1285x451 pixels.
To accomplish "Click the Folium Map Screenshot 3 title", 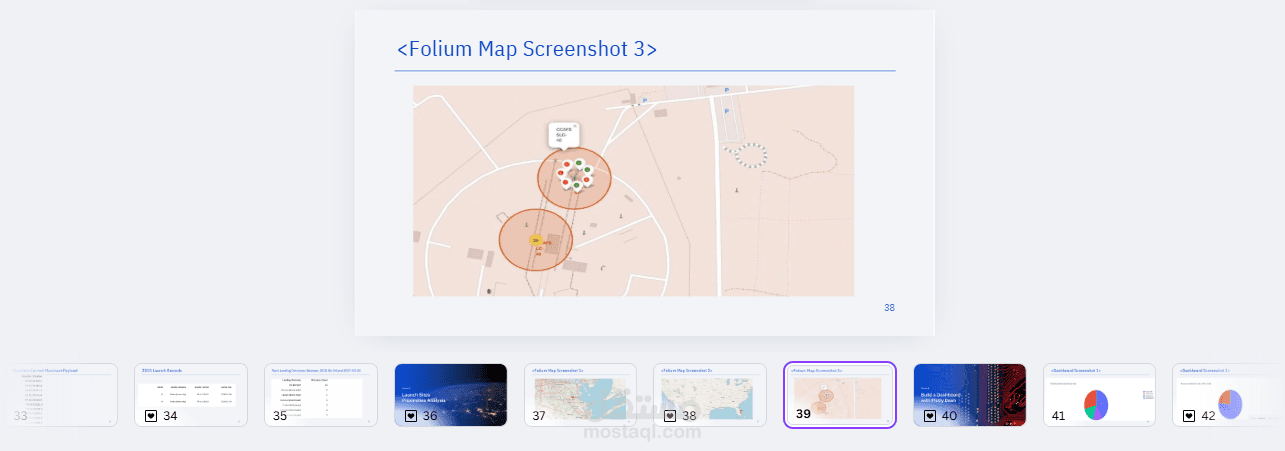I will pyautogui.click(x=527, y=49).
